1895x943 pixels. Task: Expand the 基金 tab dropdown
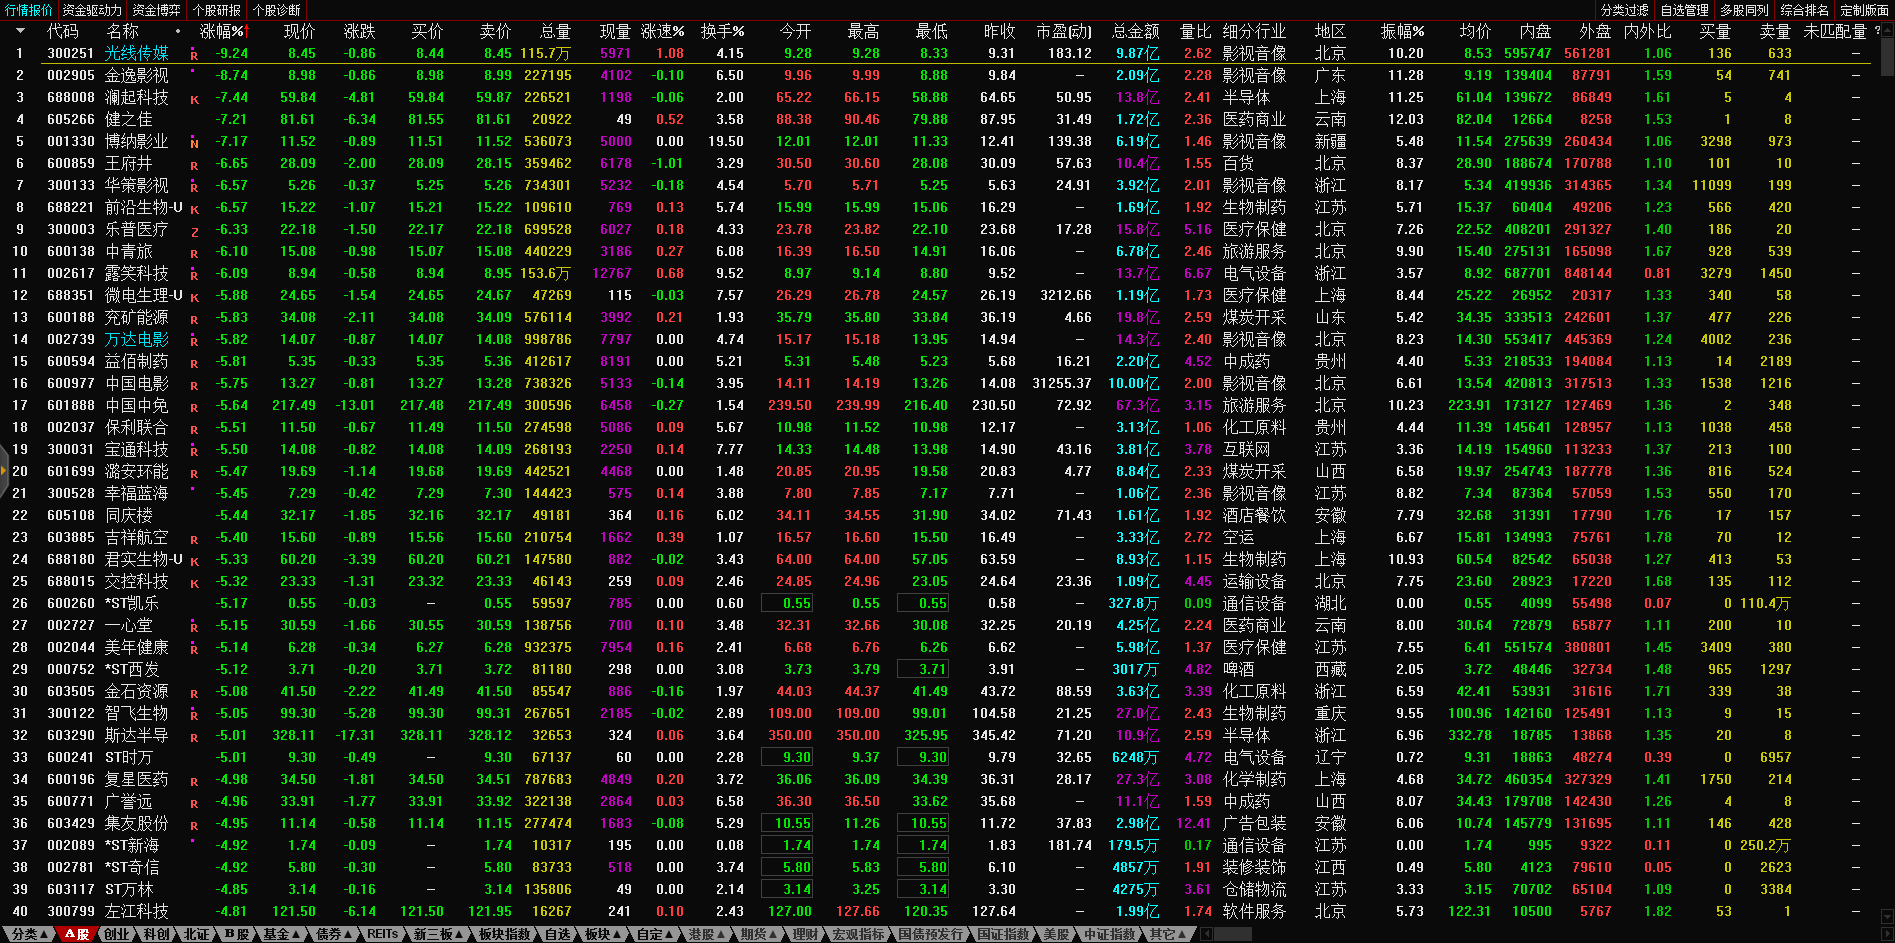(281, 934)
